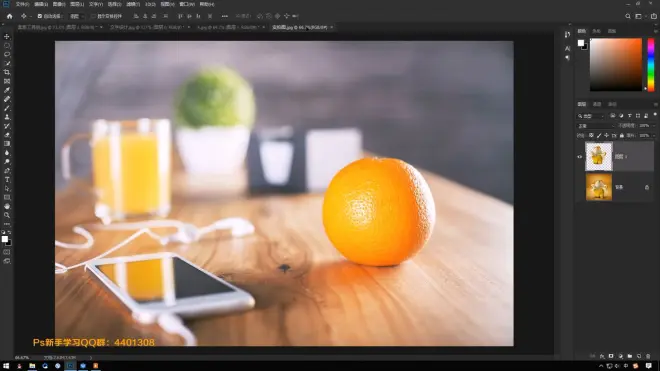
Task: Expand the status bar info arrow
Action: click(90, 358)
